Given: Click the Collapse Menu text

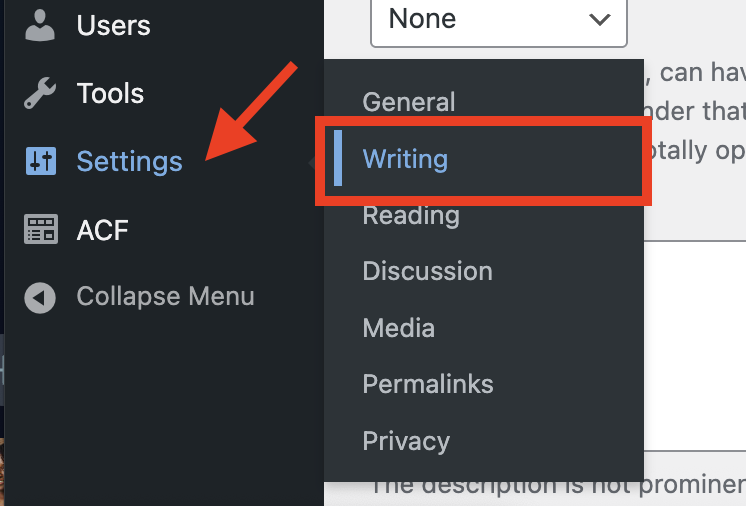Looking at the screenshot, I should point(165,297).
